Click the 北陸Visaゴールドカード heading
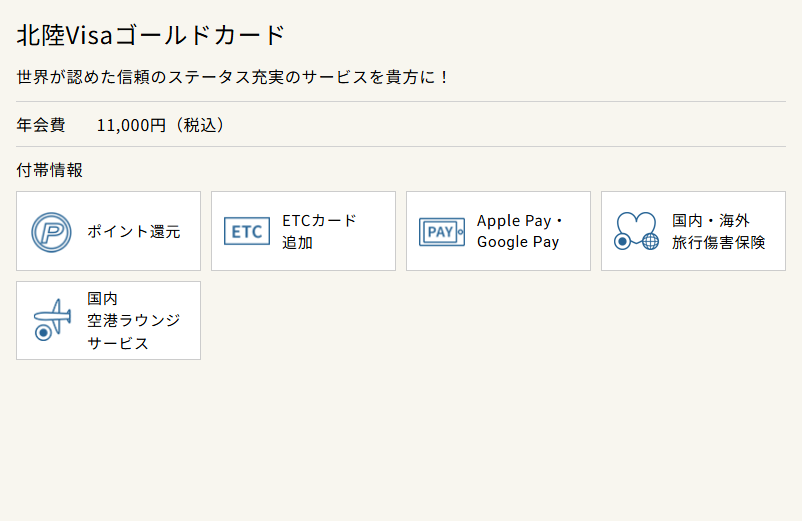802x521 pixels. click(x=150, y=35)
